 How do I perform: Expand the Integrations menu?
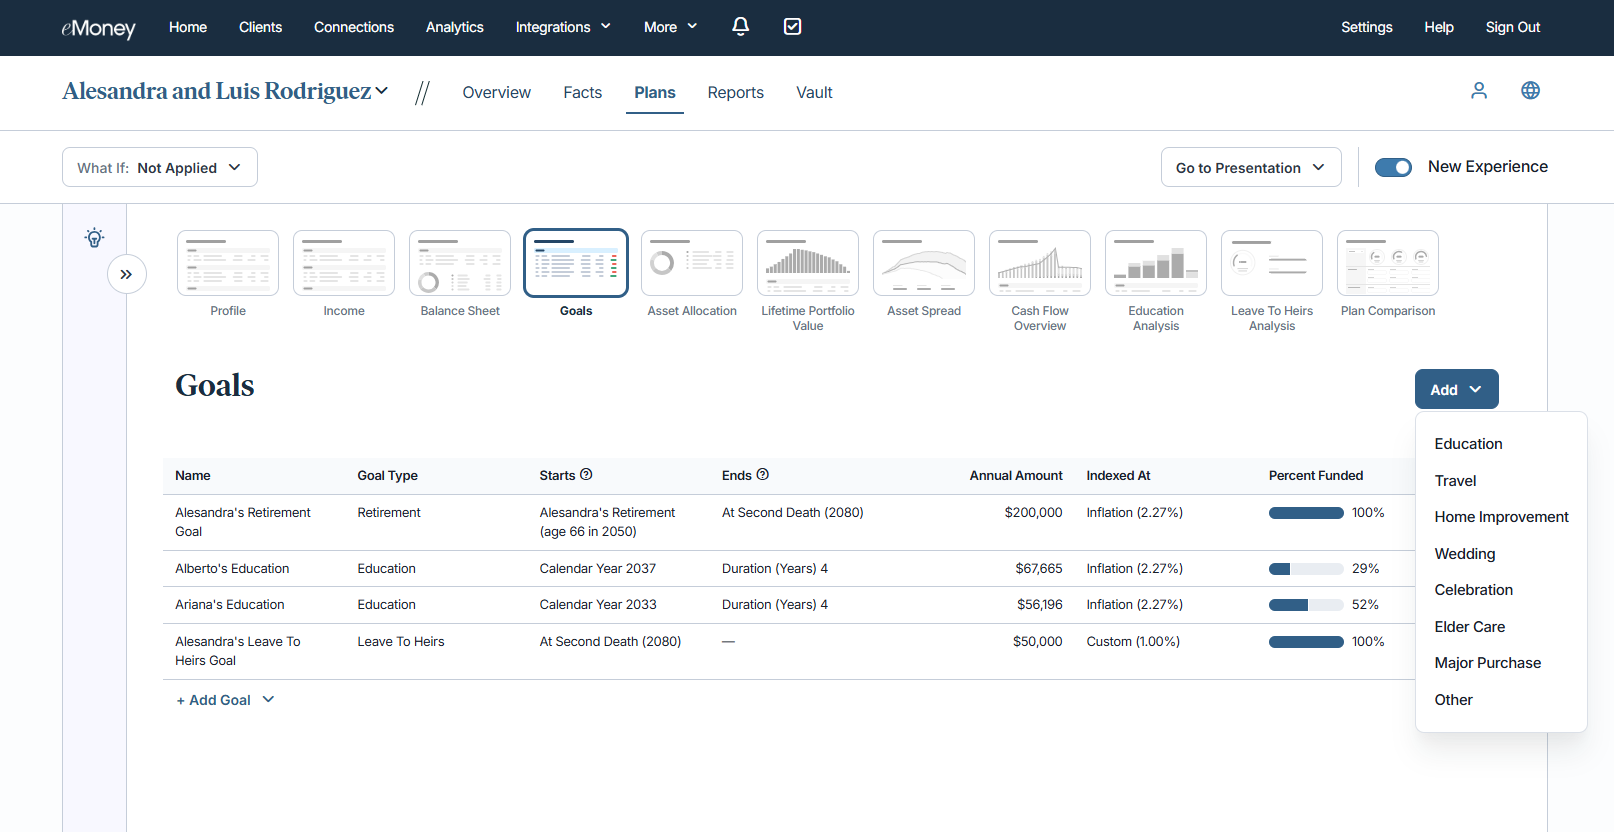pyautogui.click(x=563, y=27)
